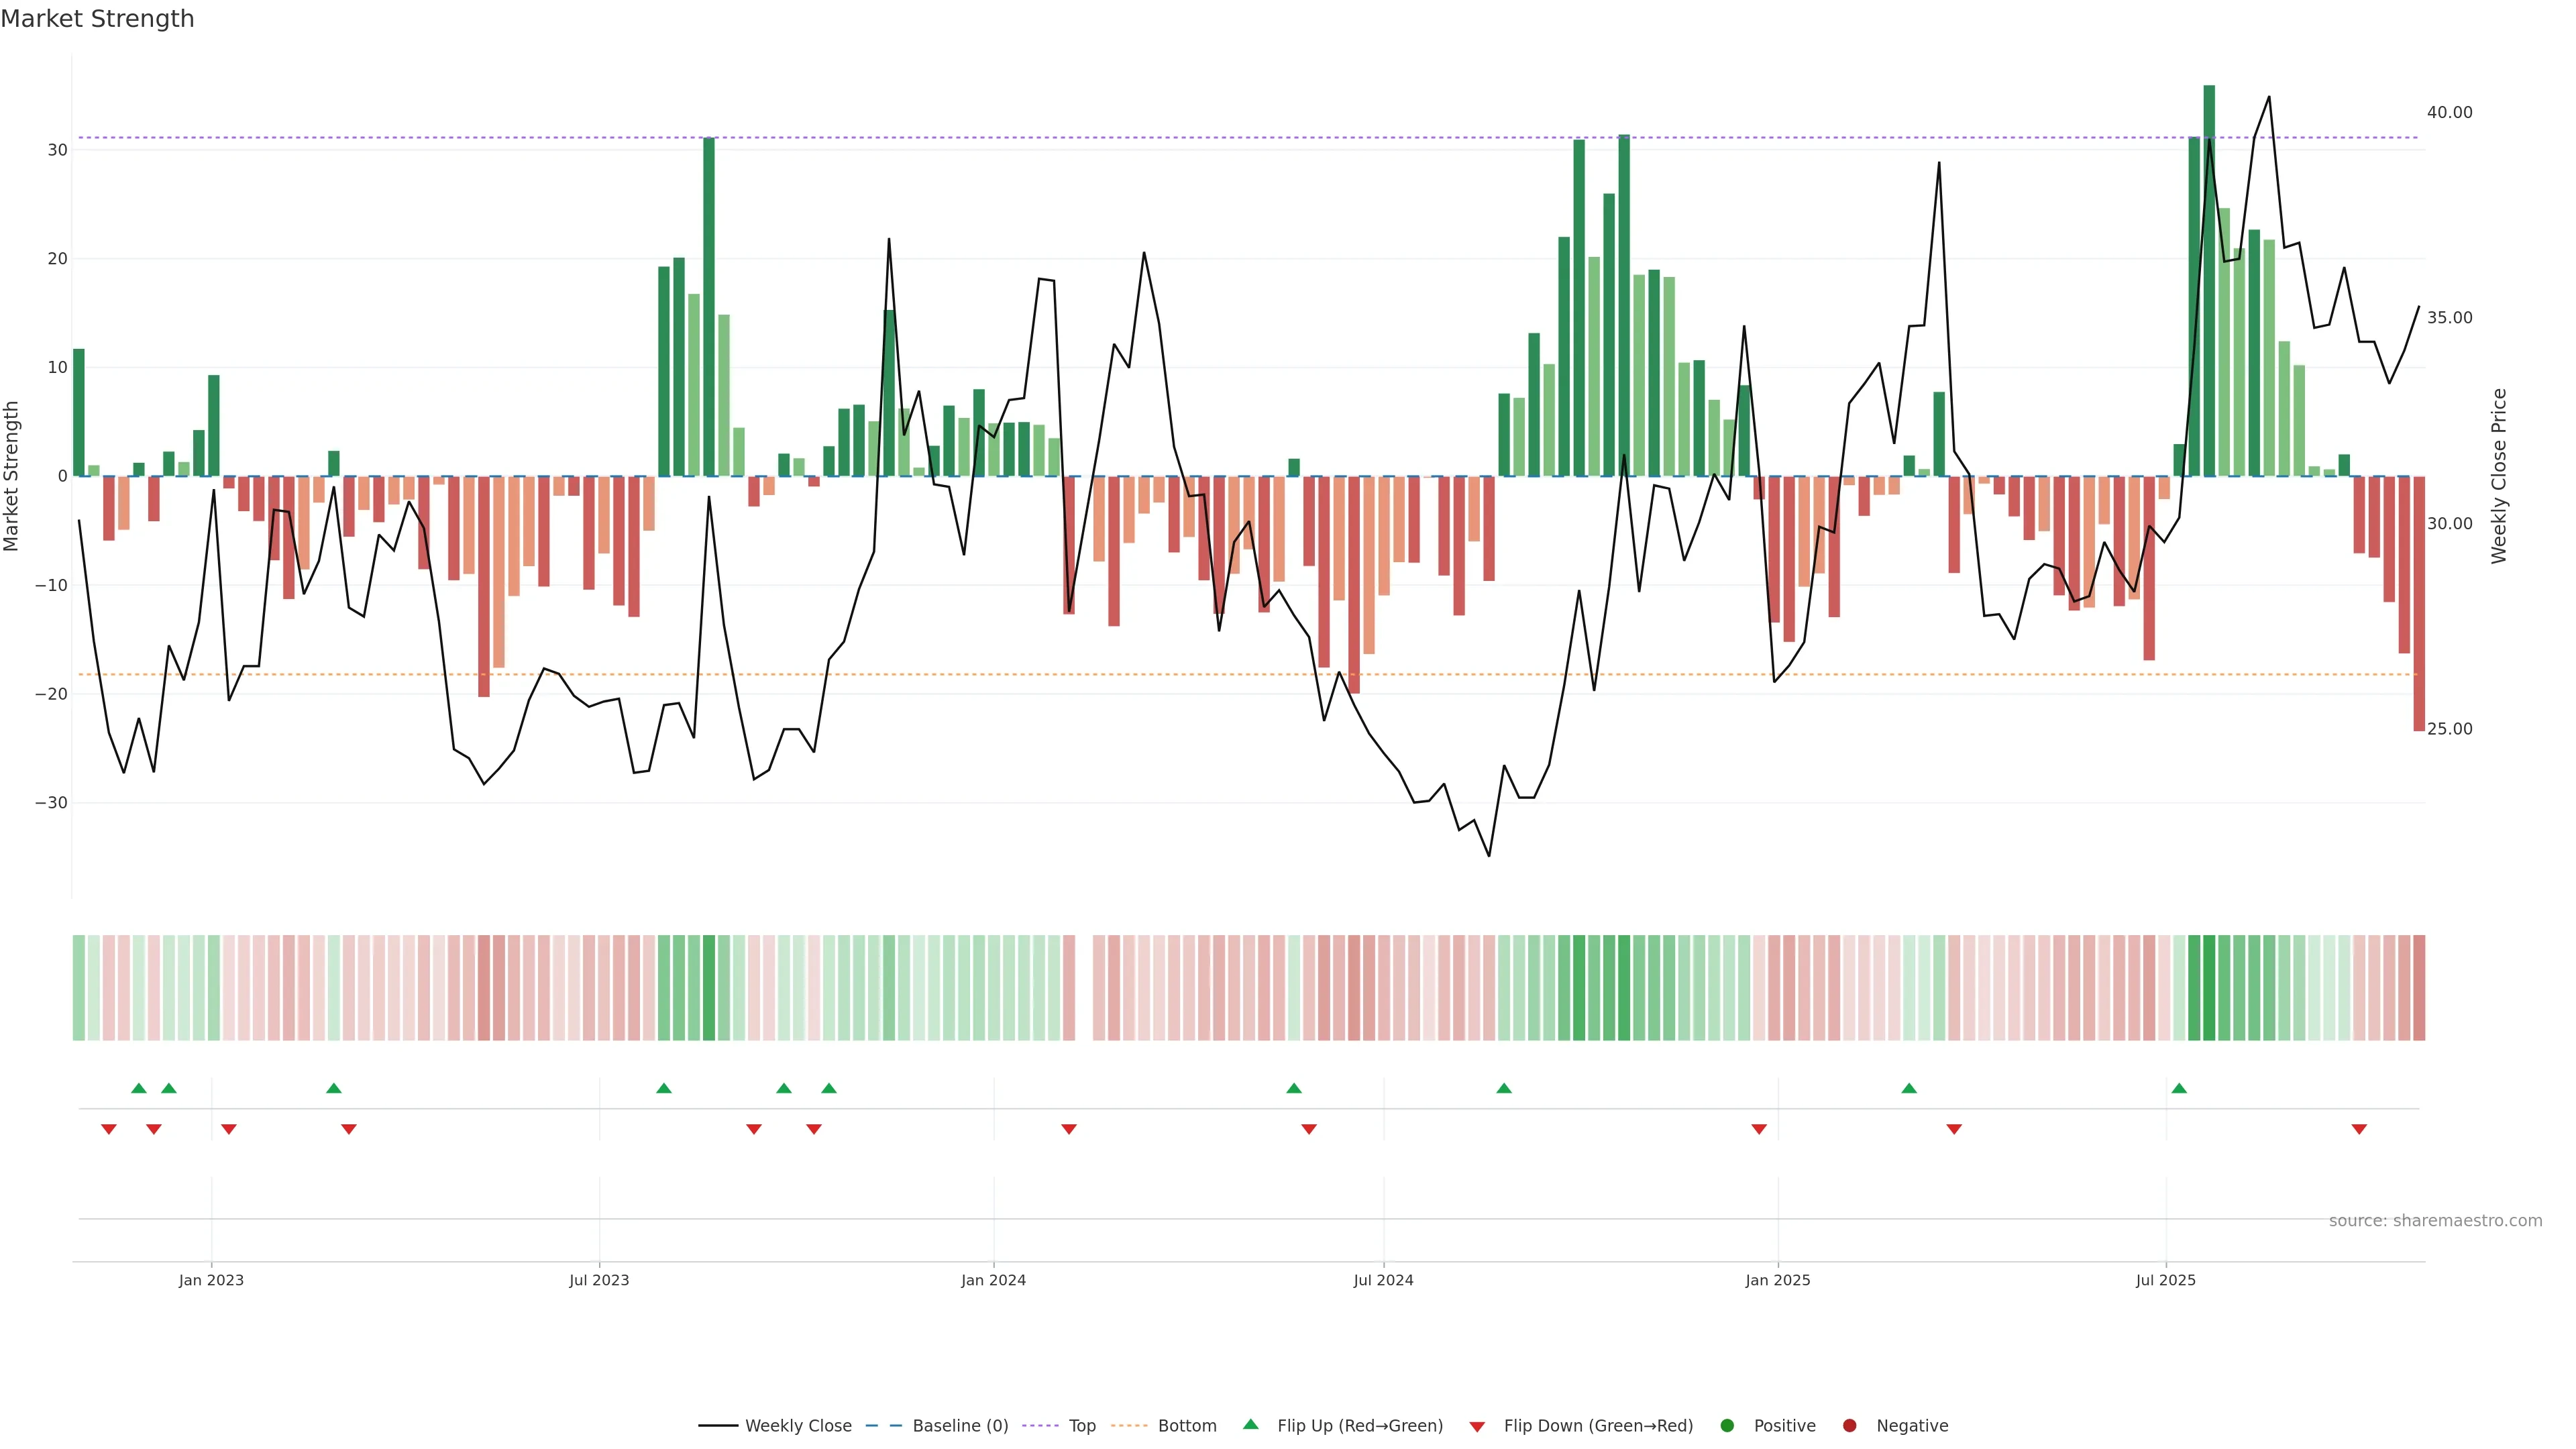Click red Negative legend dot
Screen dimensions: 2576x1449
1849,1426
